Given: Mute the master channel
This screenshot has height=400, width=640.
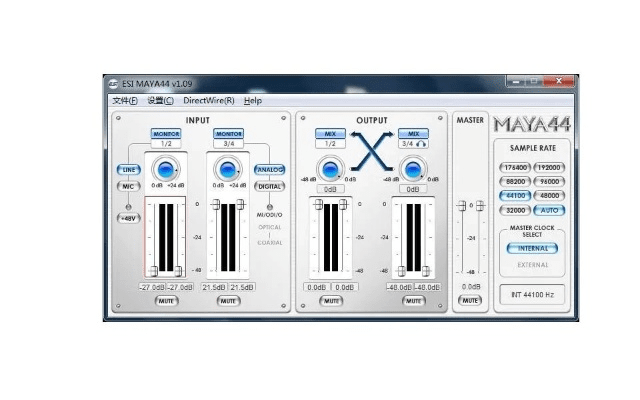Looking at the screenshot, I should [470, 300].
